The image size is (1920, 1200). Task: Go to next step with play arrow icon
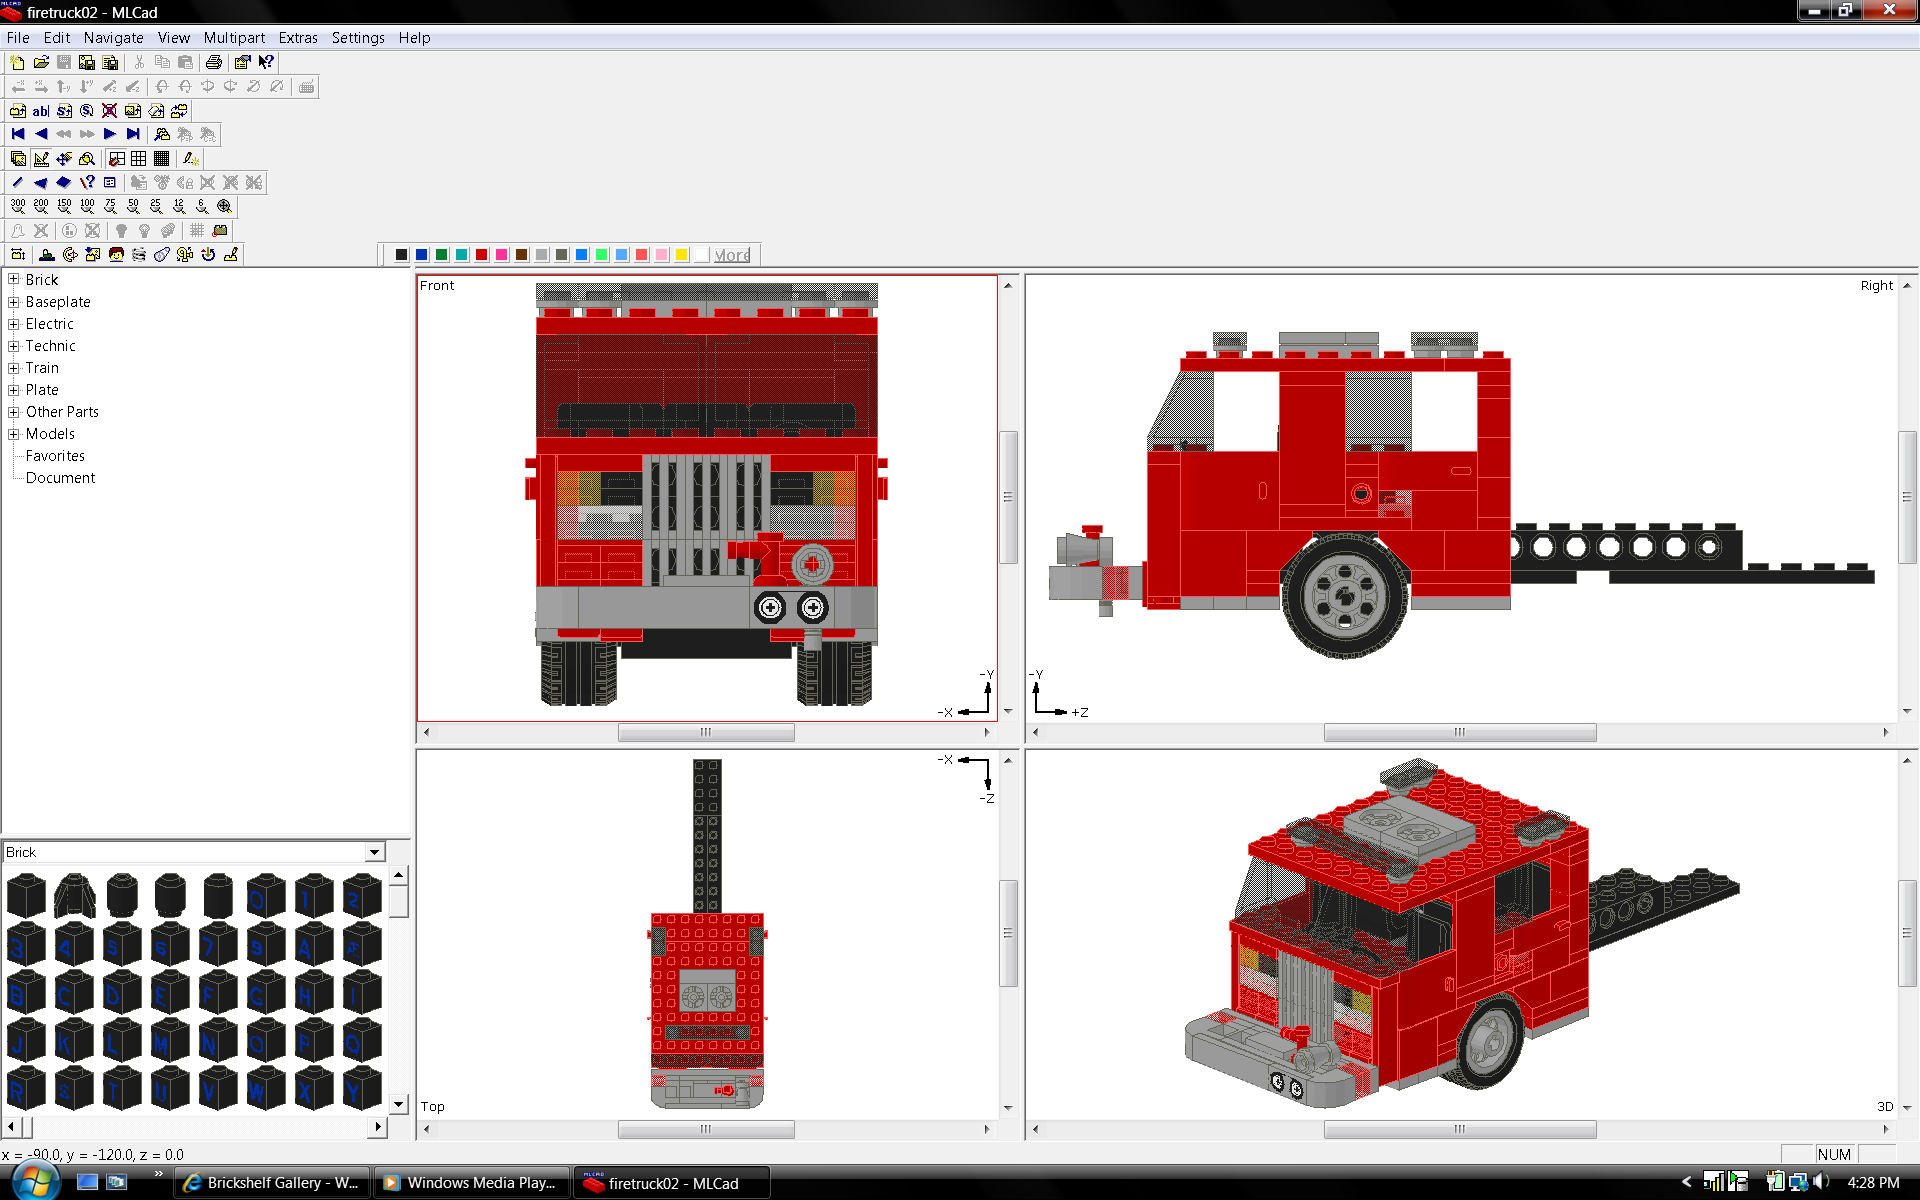click(x=110, y=134)
